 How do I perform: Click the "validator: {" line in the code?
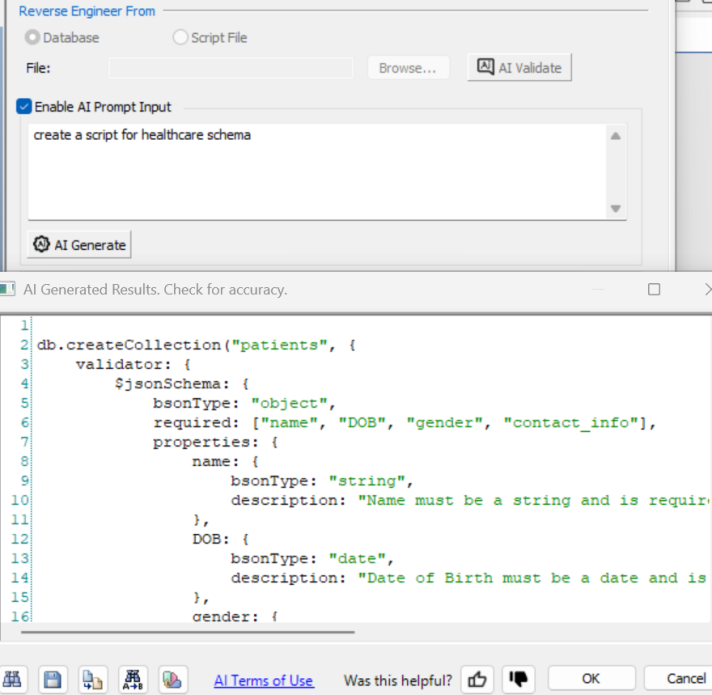point(134,365)
